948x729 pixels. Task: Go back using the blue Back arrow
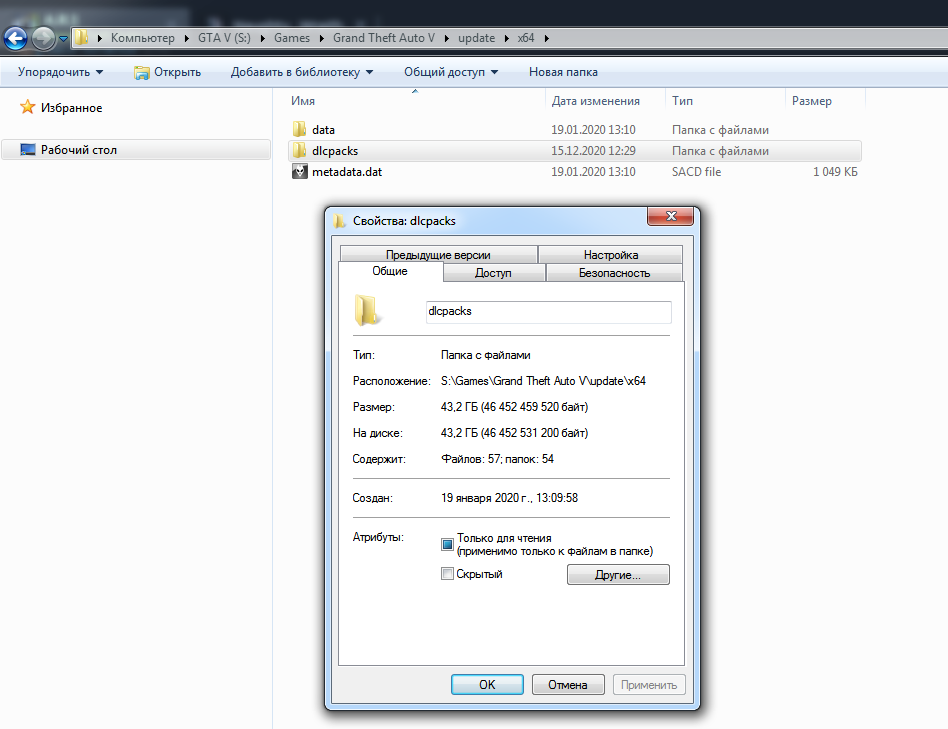point(16,39)
